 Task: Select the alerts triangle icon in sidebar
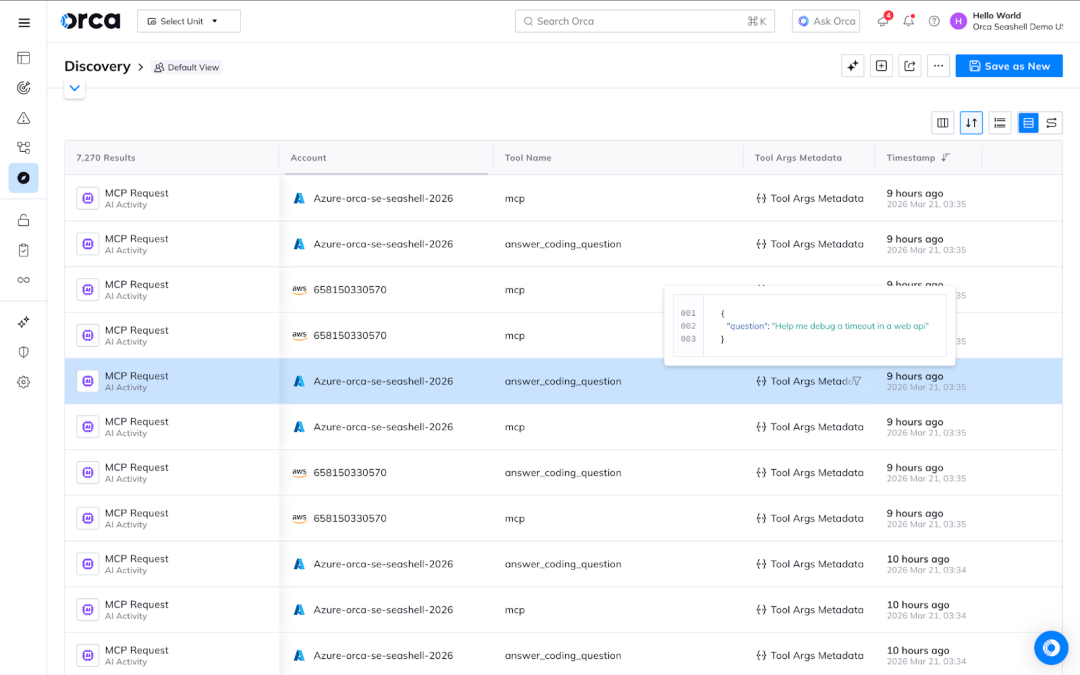pos(23,117)
